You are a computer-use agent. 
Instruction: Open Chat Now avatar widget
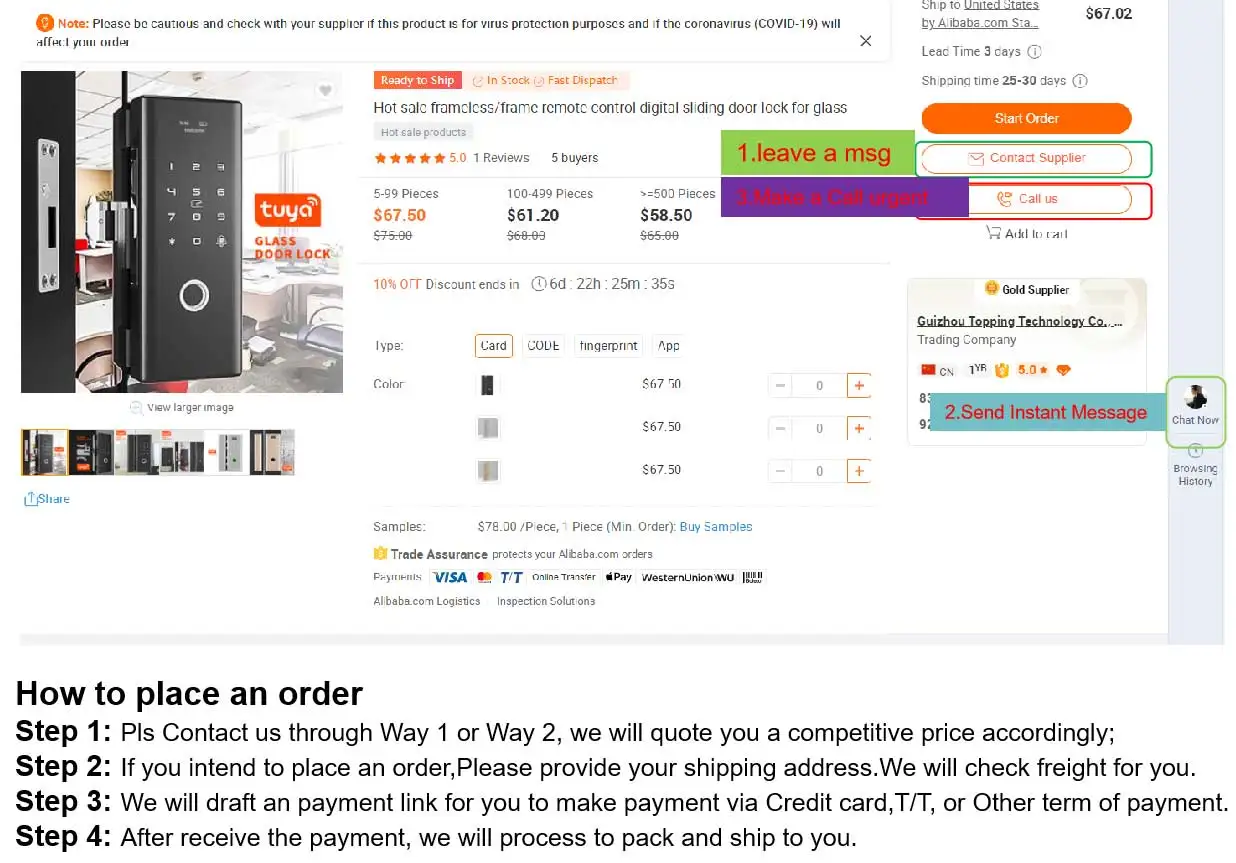1195,398
